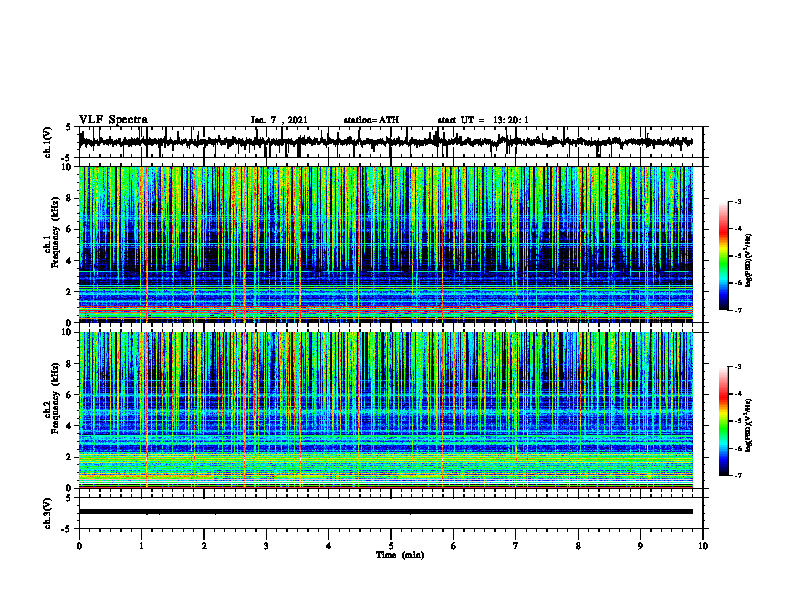This screenshot has width=792, height=612.
Task: Click inside the ch.2 spectrogram plot
Action: (386, 410)
